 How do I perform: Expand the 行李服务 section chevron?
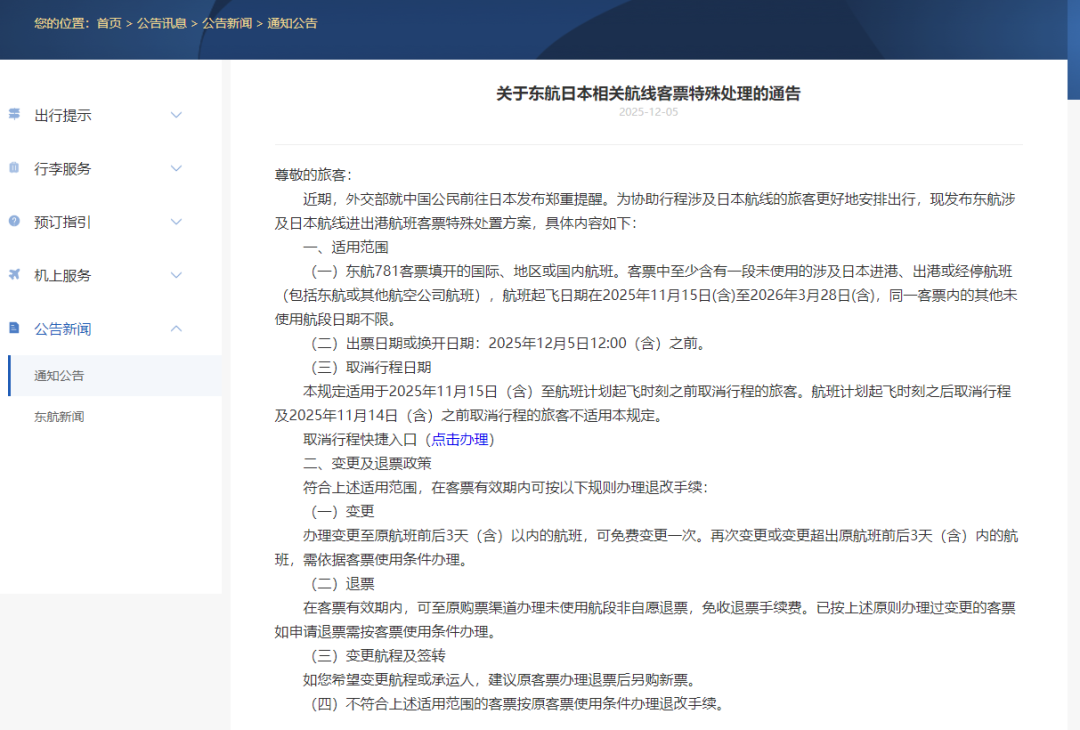coord(176,168)
